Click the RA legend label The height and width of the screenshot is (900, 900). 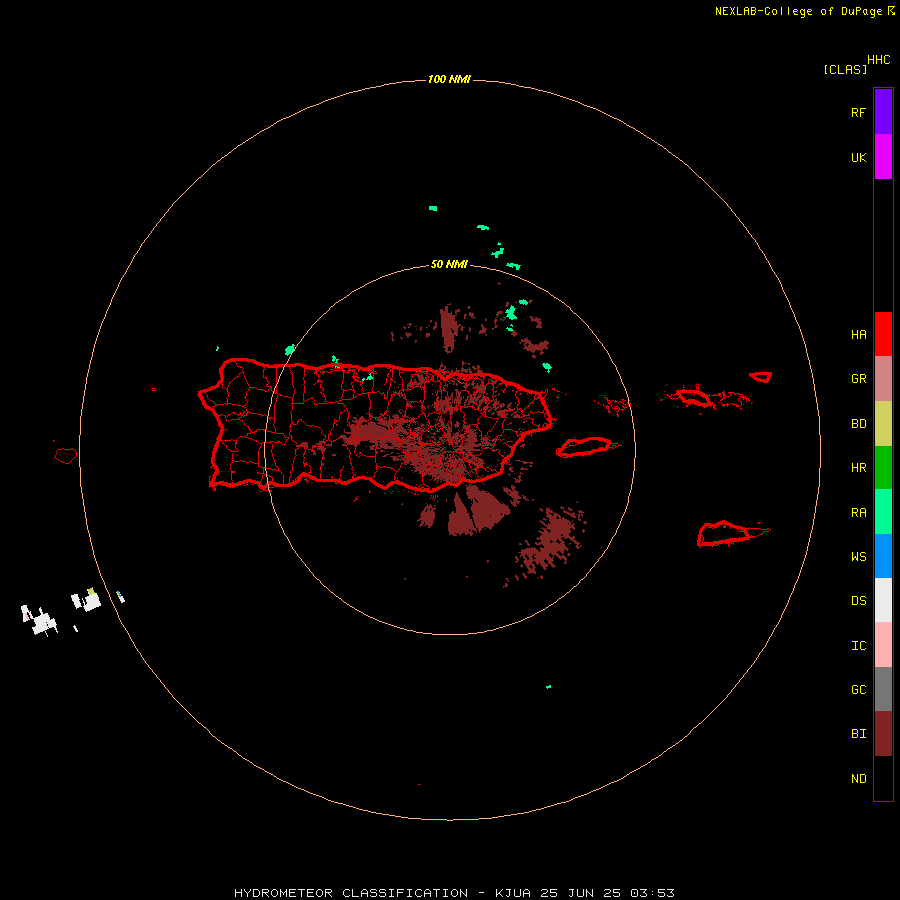coord(858,513)
